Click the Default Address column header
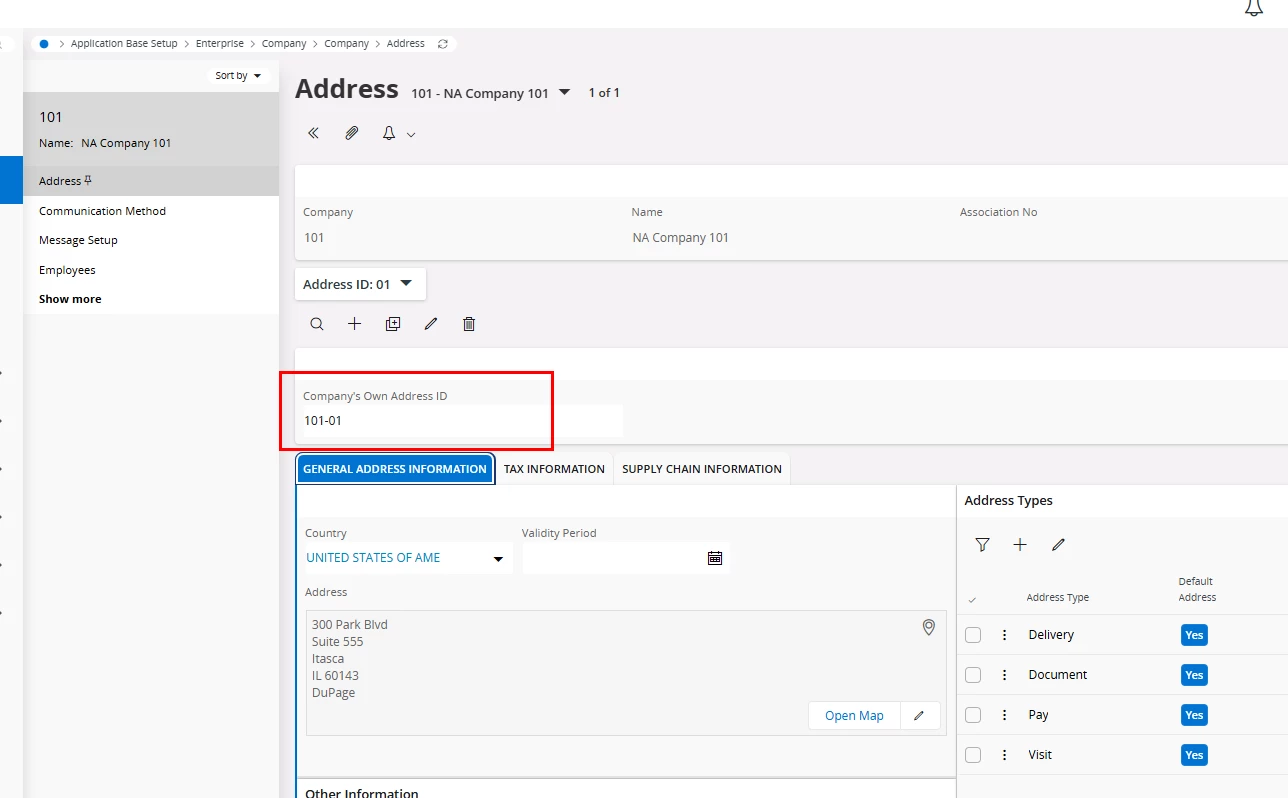Viewport: 1288px width, 798px height. 1197,589
